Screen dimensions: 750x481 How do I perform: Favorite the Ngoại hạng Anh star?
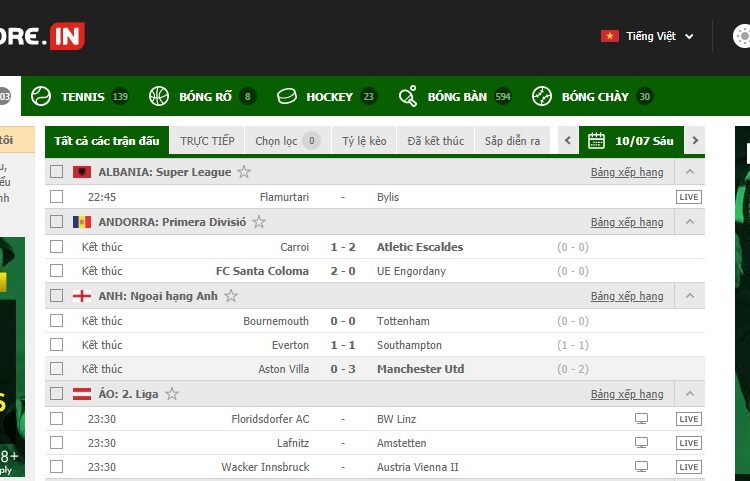pos(231,296)
